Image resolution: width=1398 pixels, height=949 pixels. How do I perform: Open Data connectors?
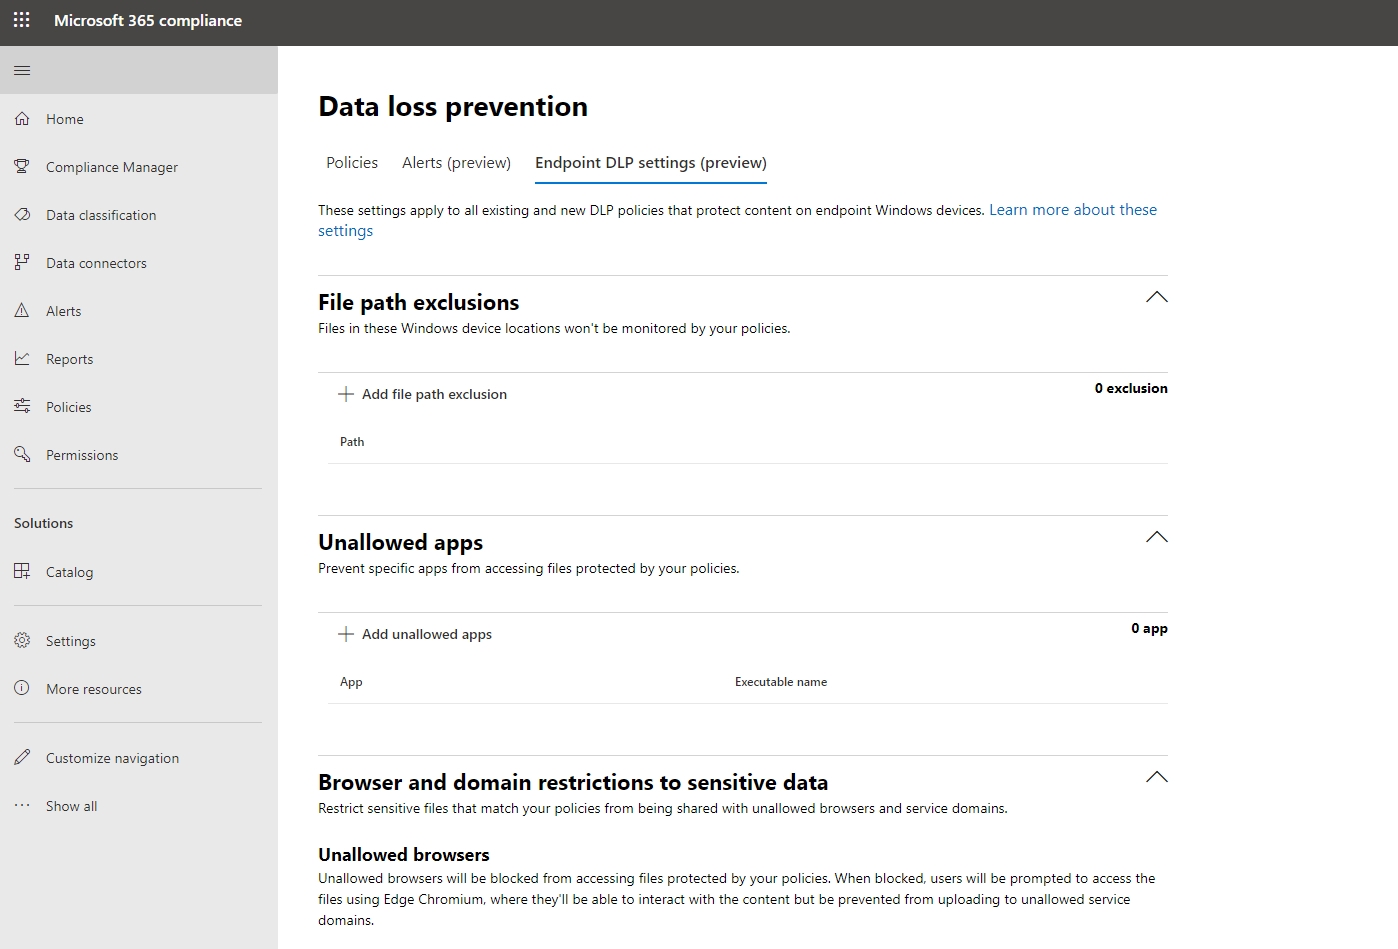pyautogui.click(x=95, y=262)
